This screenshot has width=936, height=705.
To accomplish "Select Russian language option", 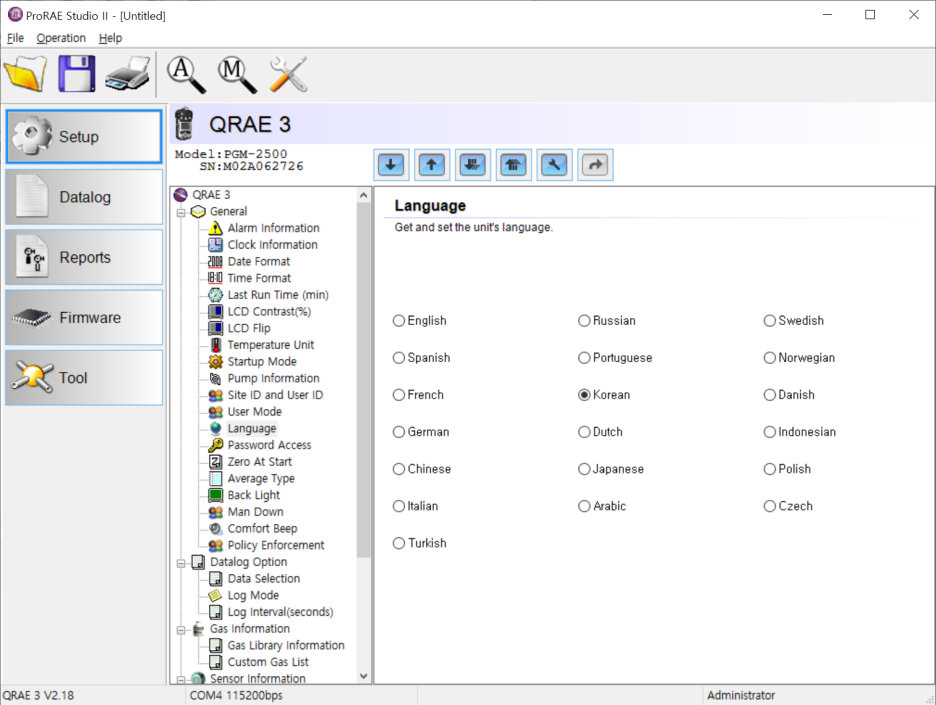I will 607,321.
